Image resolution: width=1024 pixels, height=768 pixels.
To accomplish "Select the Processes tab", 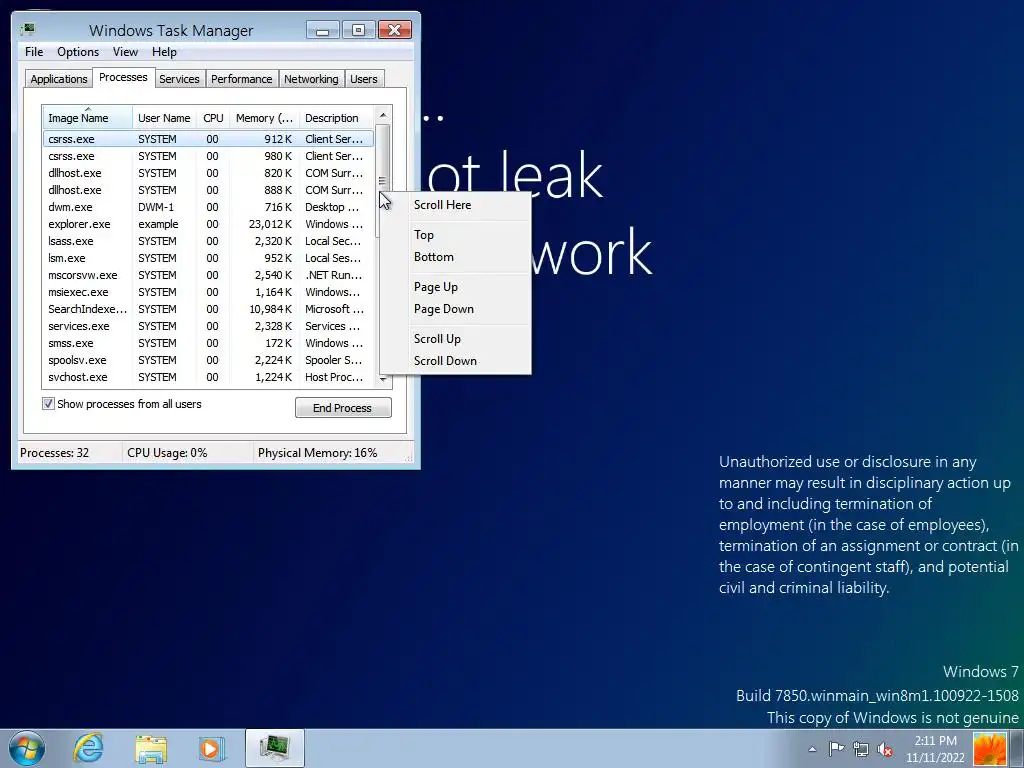I will point(123,77).
